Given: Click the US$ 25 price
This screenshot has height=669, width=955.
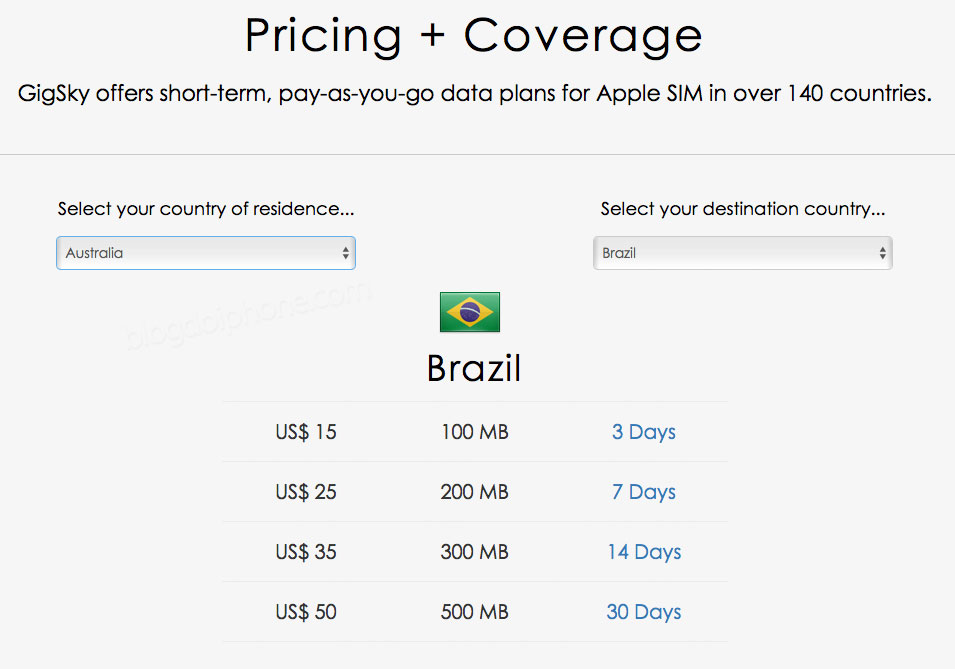Looking at the screenshot, I should coord(306,492).
